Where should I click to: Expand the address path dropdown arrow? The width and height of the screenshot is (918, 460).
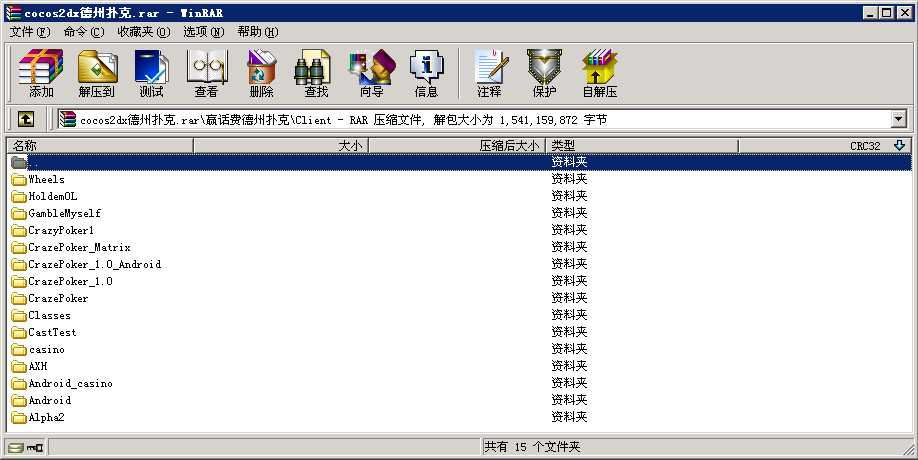[899, 119]
